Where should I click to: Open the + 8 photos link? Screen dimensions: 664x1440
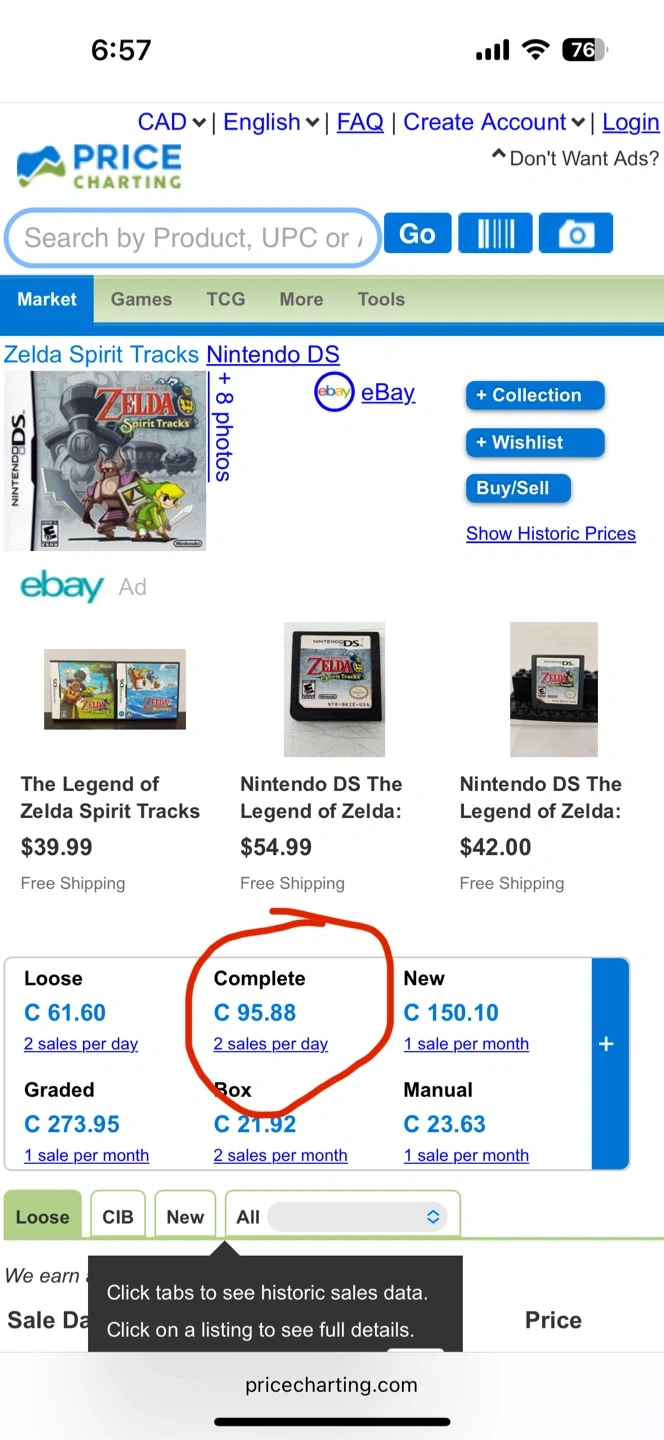tap(222, 427)
